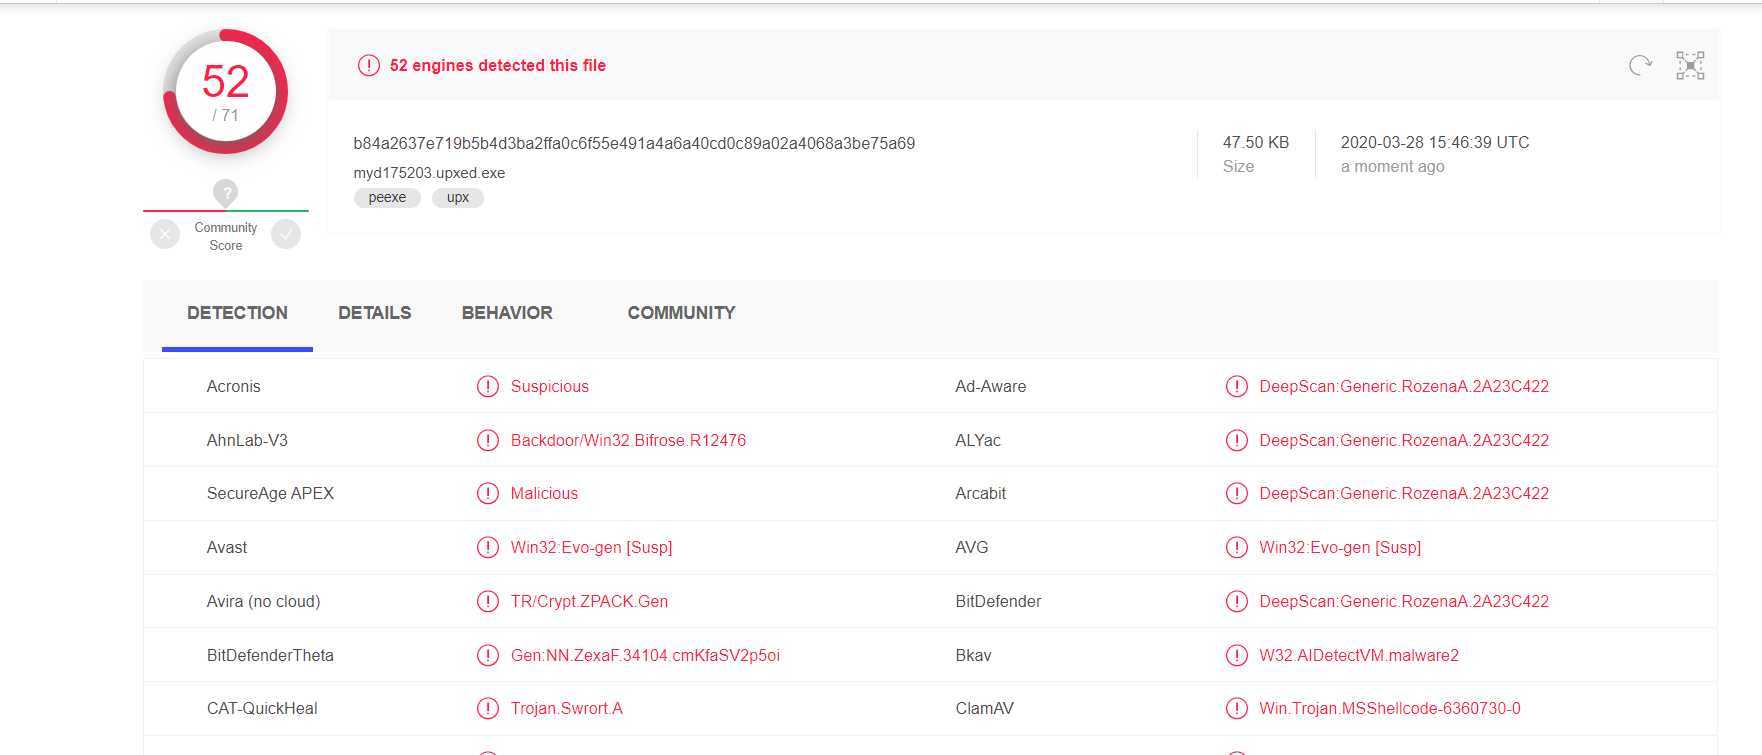Vote harmless with the checkmark icon
The height and width of the screenshot is (755, 1762).
tap(286, 235)
